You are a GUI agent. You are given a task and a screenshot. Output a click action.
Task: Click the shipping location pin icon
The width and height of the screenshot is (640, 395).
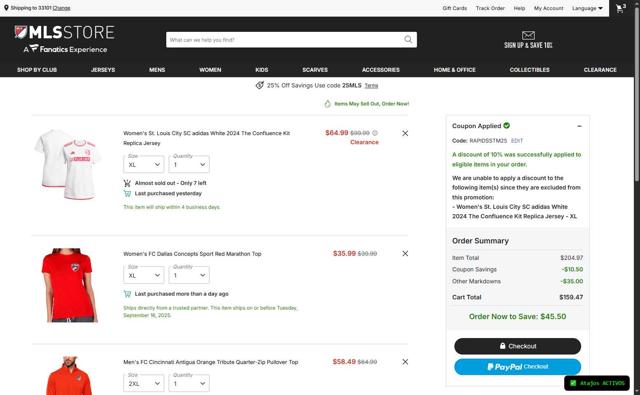coord(6,8)
